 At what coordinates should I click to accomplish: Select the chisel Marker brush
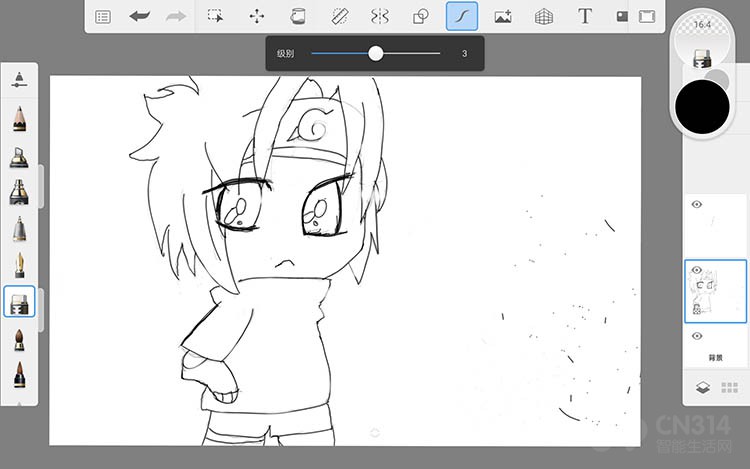point(19,157)
